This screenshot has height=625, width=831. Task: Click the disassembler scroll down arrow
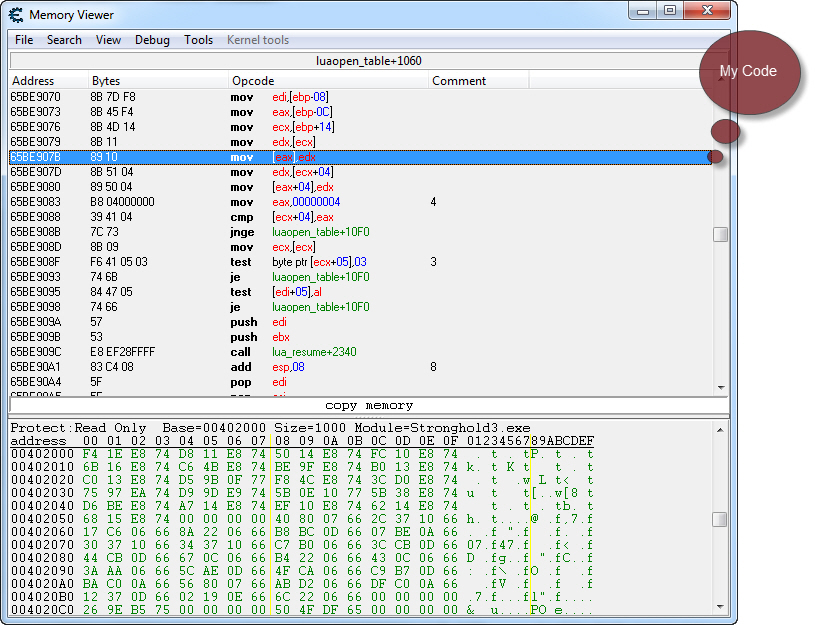coord(720,387)
